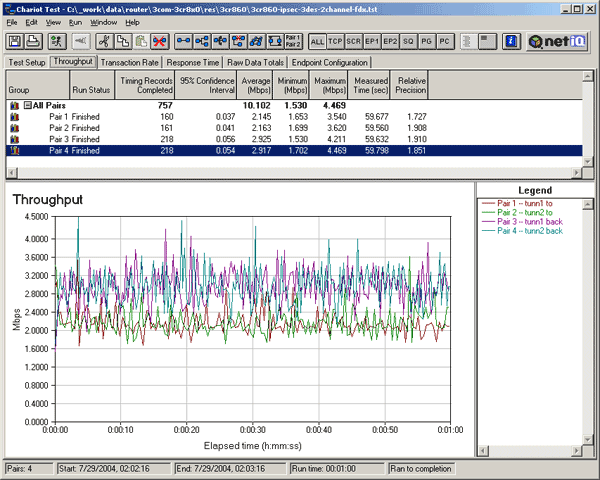Collapse the All Pairs group
This screenshot has height=480, width=600.
[x=29, y=105]
